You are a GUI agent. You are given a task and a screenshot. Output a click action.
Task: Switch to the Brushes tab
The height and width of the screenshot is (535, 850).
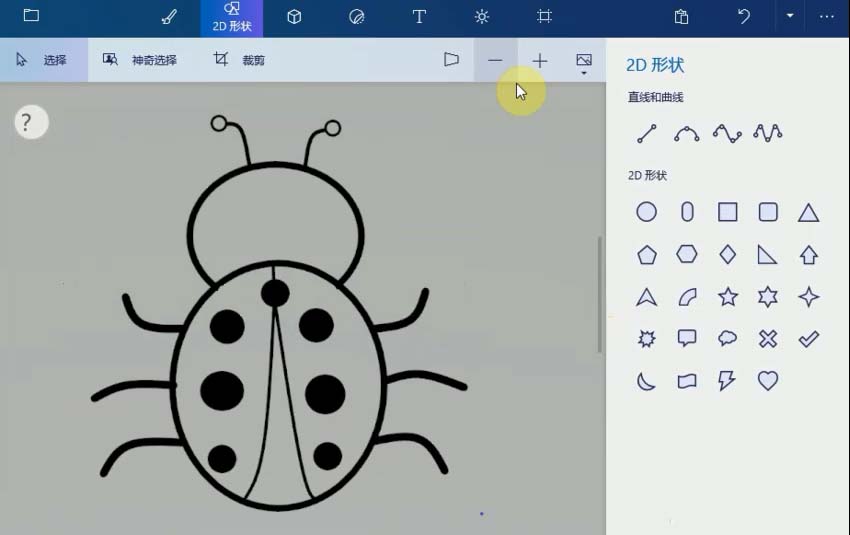tap(169, 17)
